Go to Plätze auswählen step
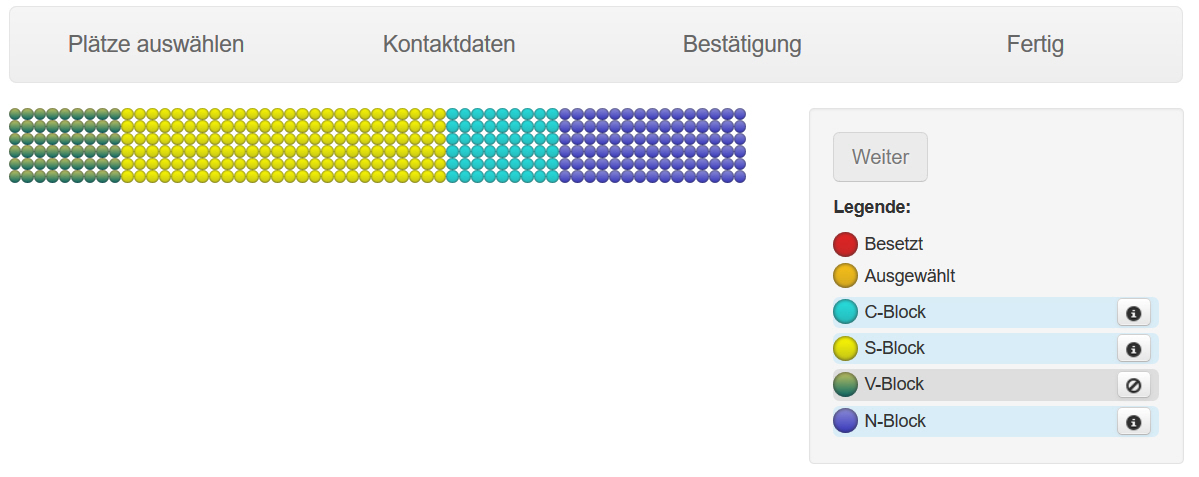Screen dimensions: 1199x477 pos(156,44)
